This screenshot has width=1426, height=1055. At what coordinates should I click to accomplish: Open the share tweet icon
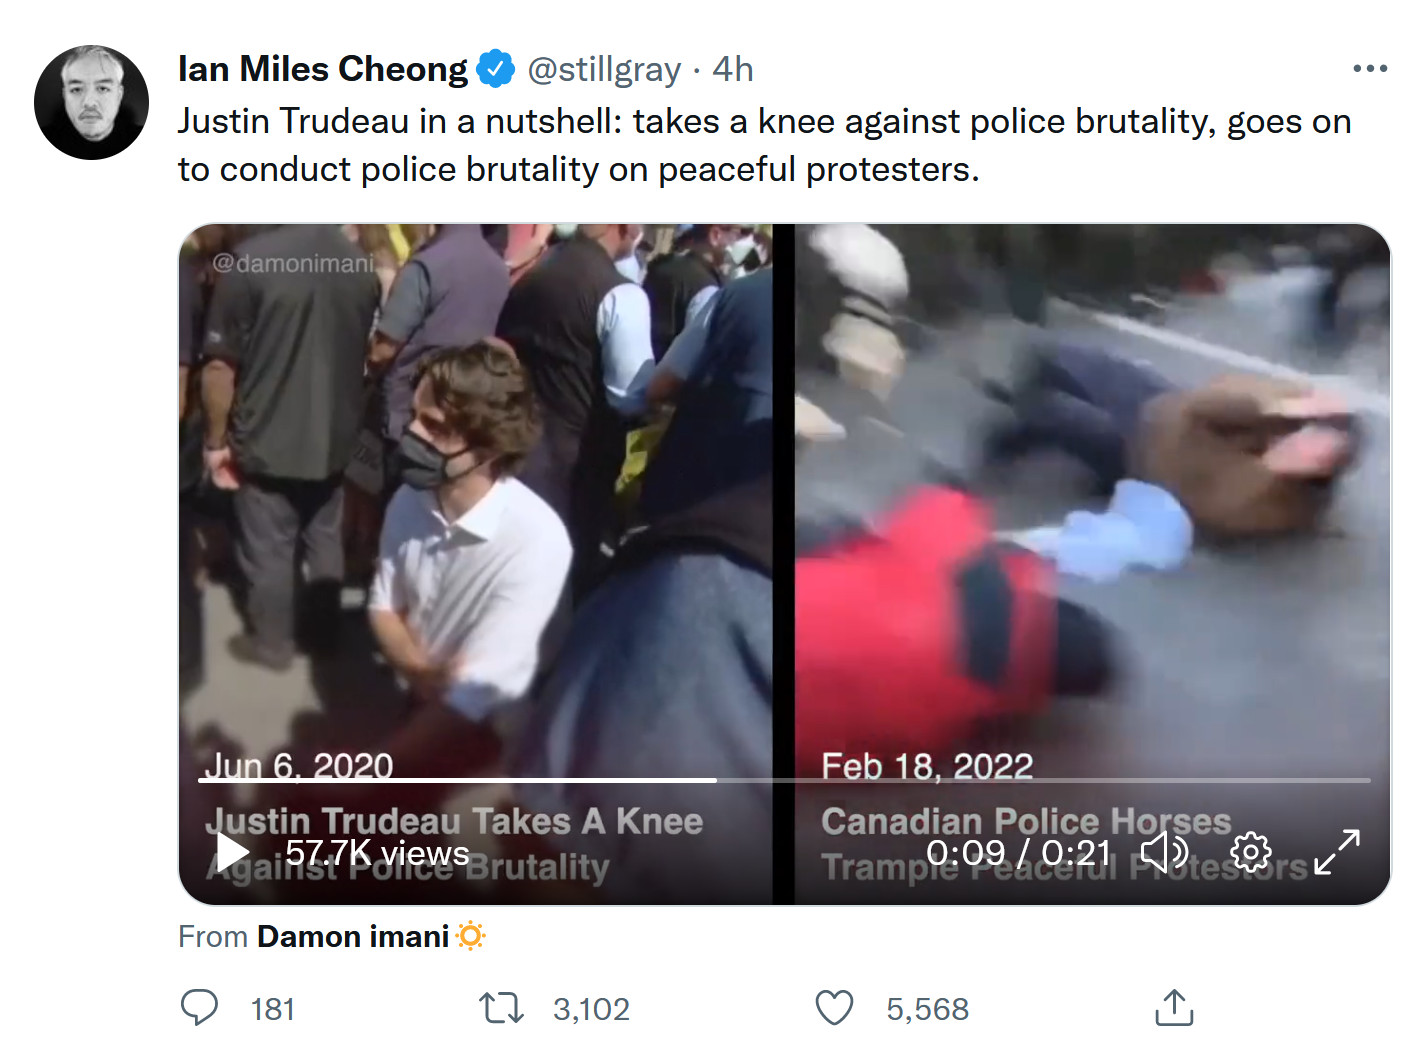(x=1174, y=1008)
